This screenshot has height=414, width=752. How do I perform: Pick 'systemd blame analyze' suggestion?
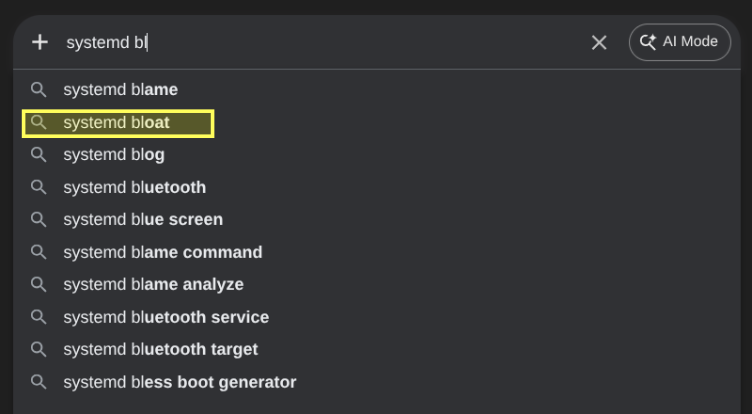(153, 285)
